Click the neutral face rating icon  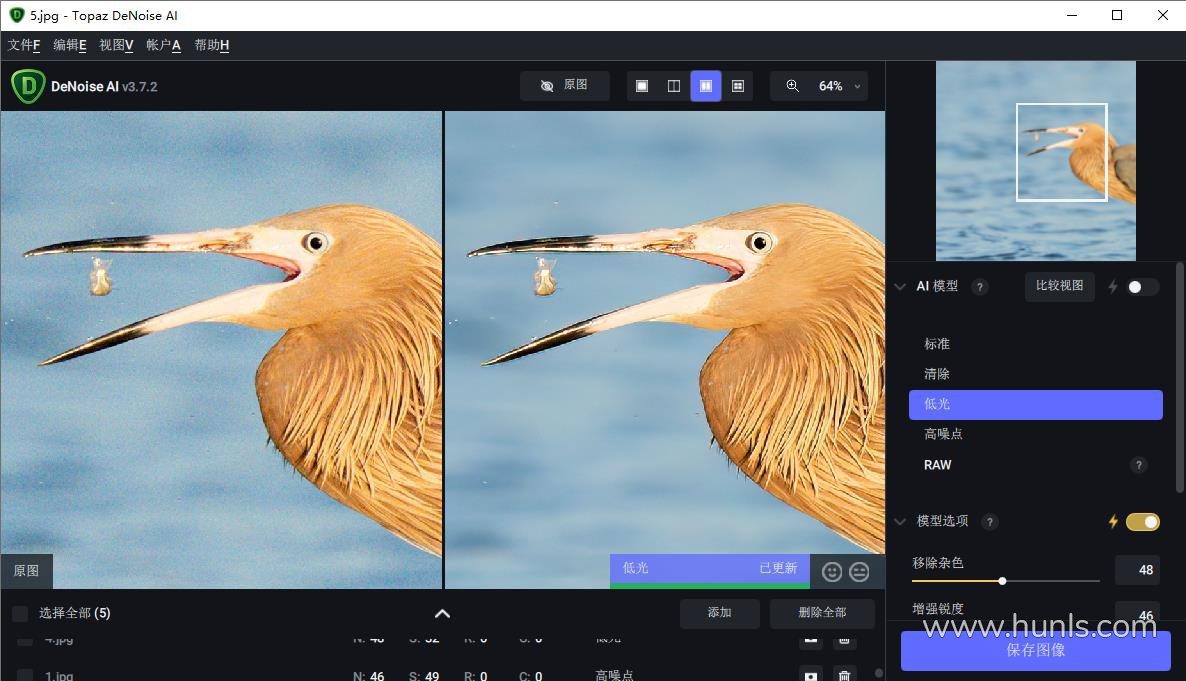(859, 571)
